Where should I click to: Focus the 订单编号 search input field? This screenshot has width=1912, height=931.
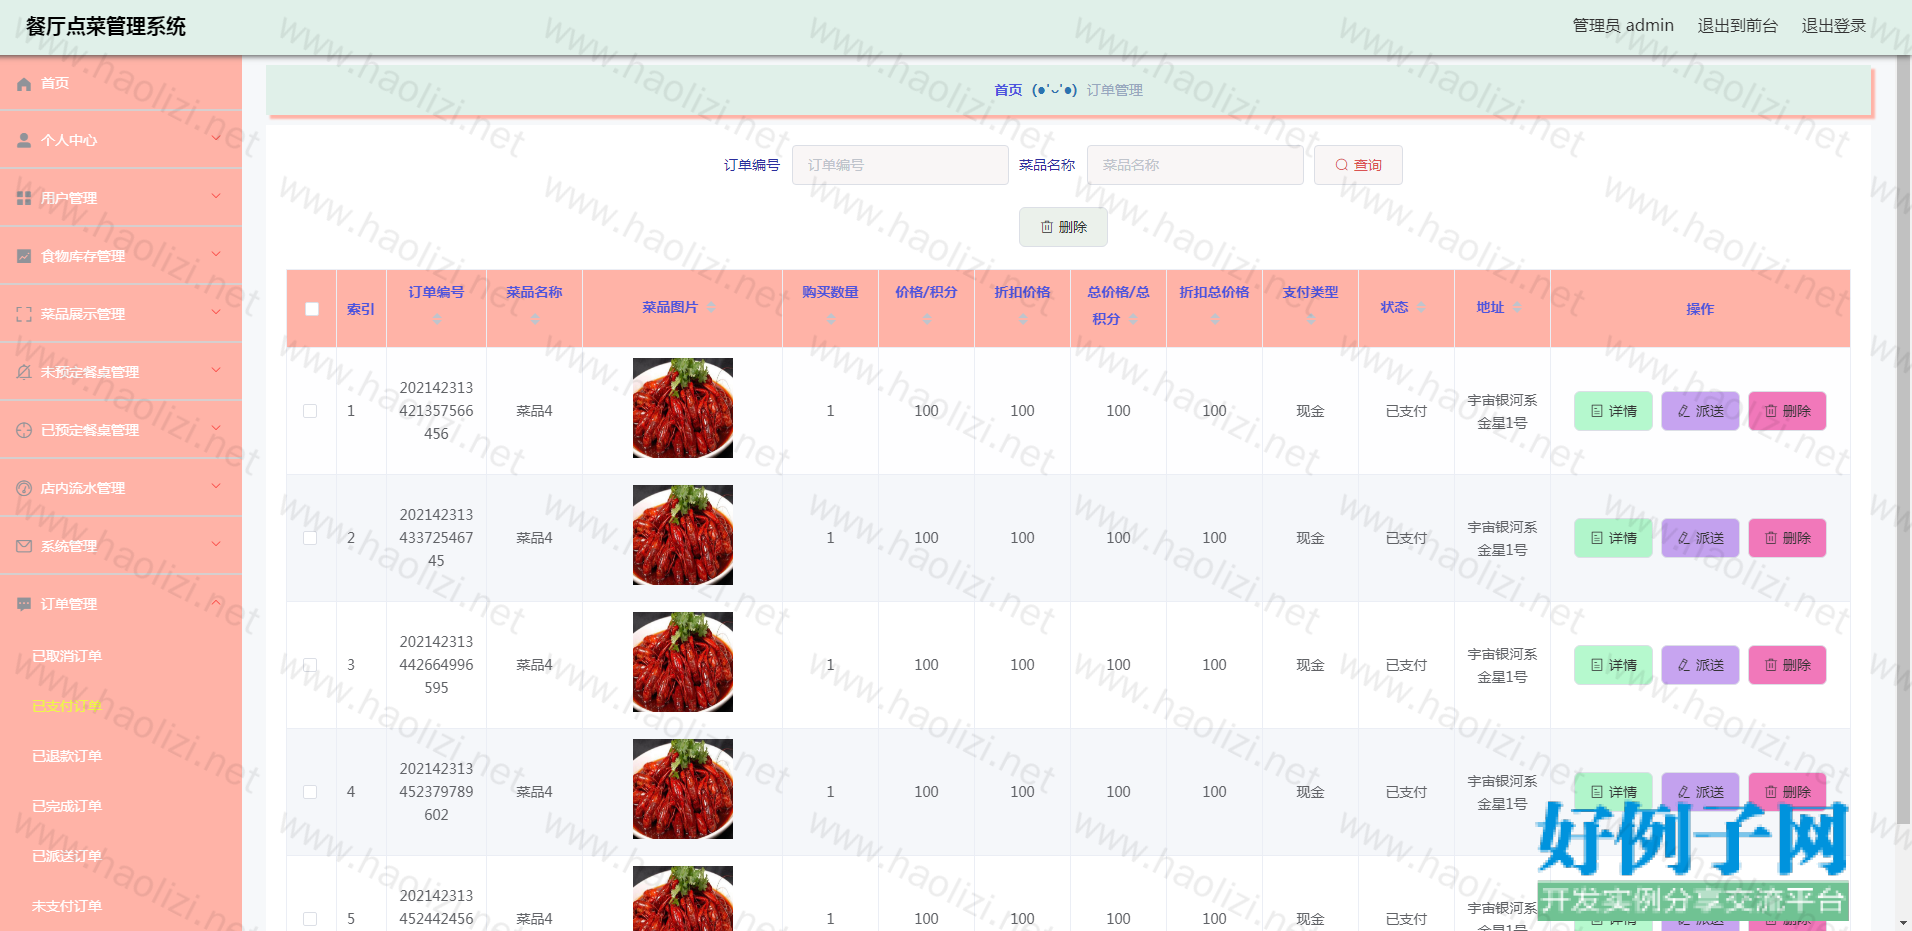(x=899, y=165)
